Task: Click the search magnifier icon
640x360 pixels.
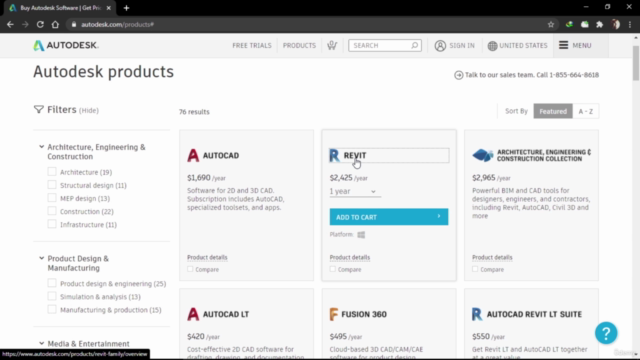Action: (414, 45)
